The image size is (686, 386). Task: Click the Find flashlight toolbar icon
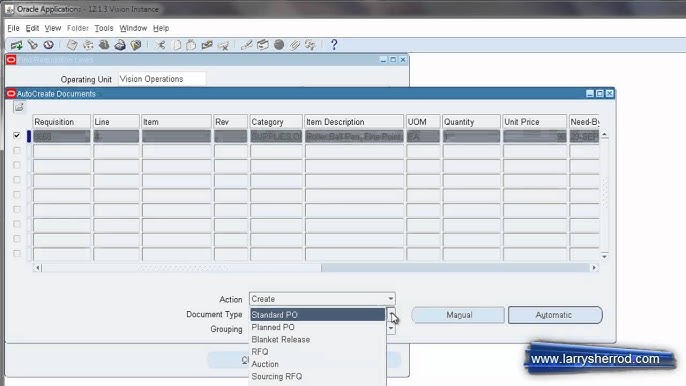pos(32,45)
